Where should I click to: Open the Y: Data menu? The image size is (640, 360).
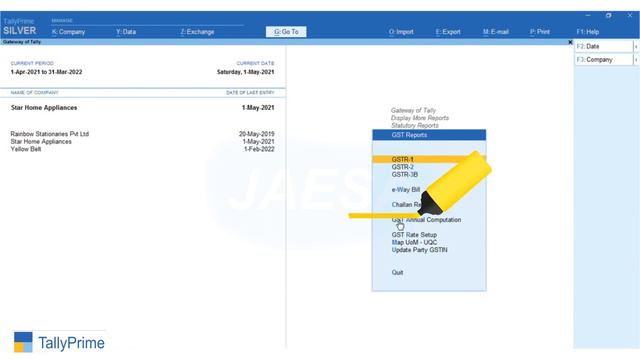(x=126, y=32)
